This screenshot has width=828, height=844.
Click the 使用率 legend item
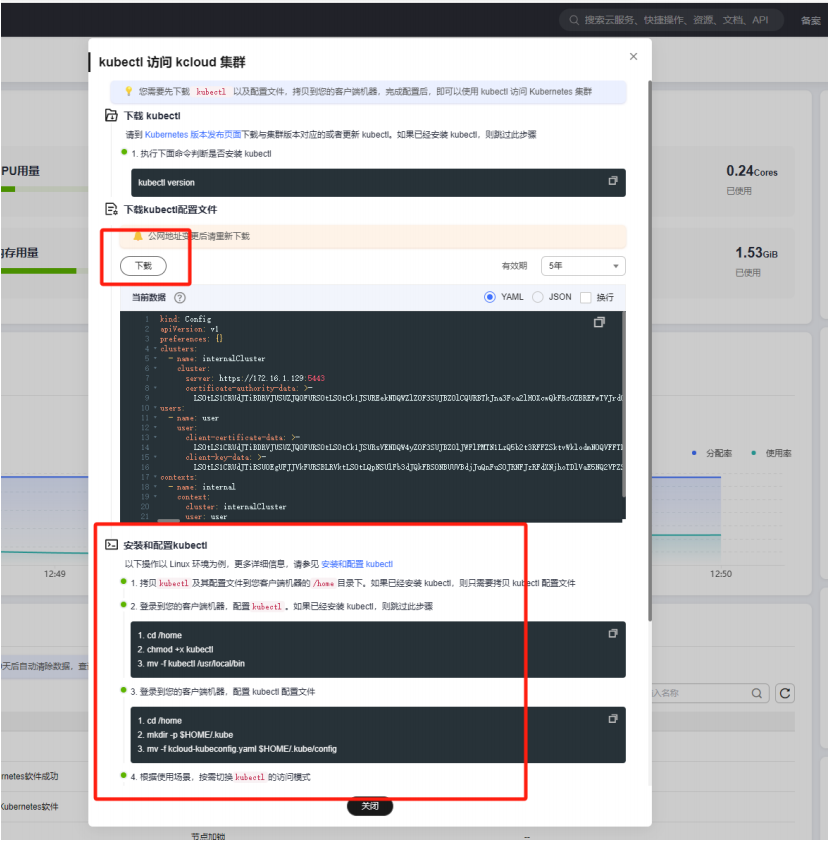click(771, 453)
